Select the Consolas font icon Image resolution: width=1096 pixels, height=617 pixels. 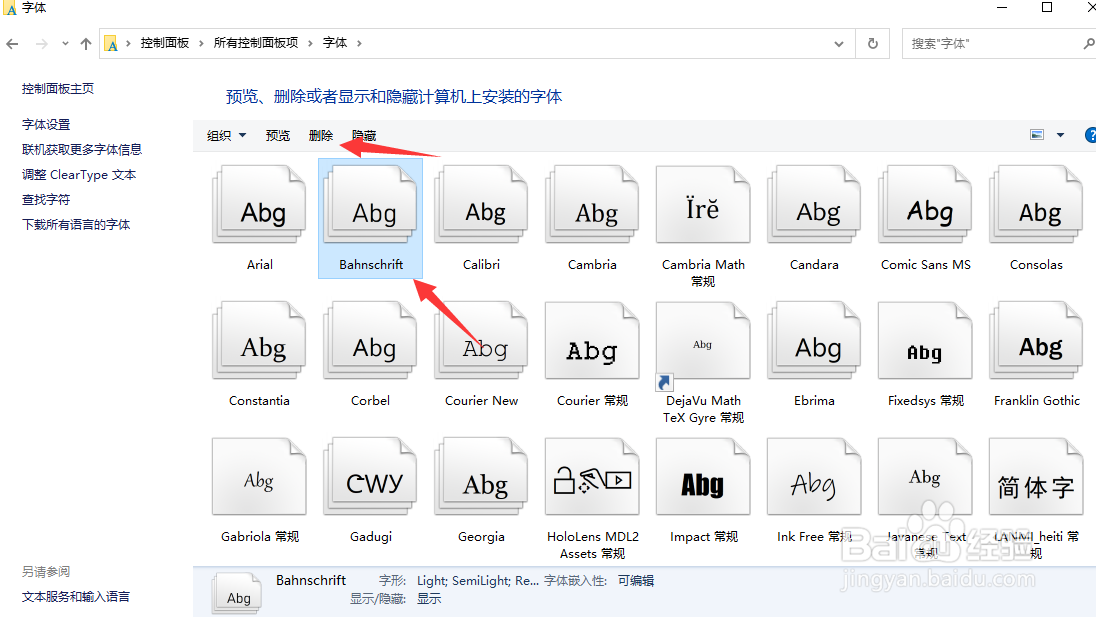pyautogui.click(x=1036, y=204)
